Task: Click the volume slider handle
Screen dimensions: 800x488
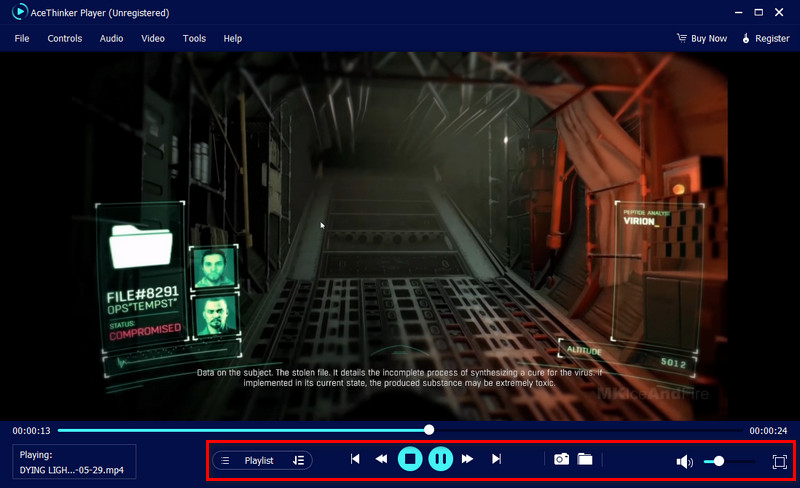Action: coord(719,461)
